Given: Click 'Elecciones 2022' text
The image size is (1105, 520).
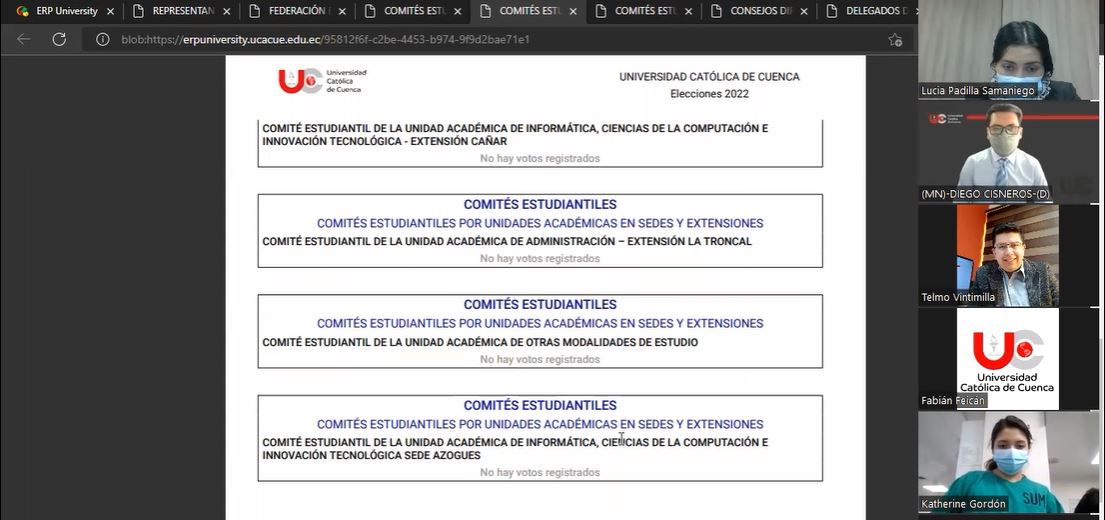Looking at the screenshot, I should click(x=709, y=94).
